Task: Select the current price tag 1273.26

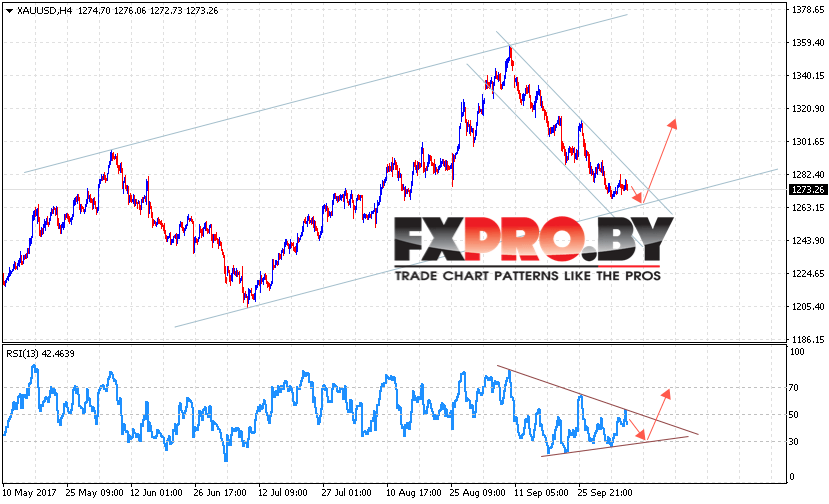Action: [x=808, y=190]
